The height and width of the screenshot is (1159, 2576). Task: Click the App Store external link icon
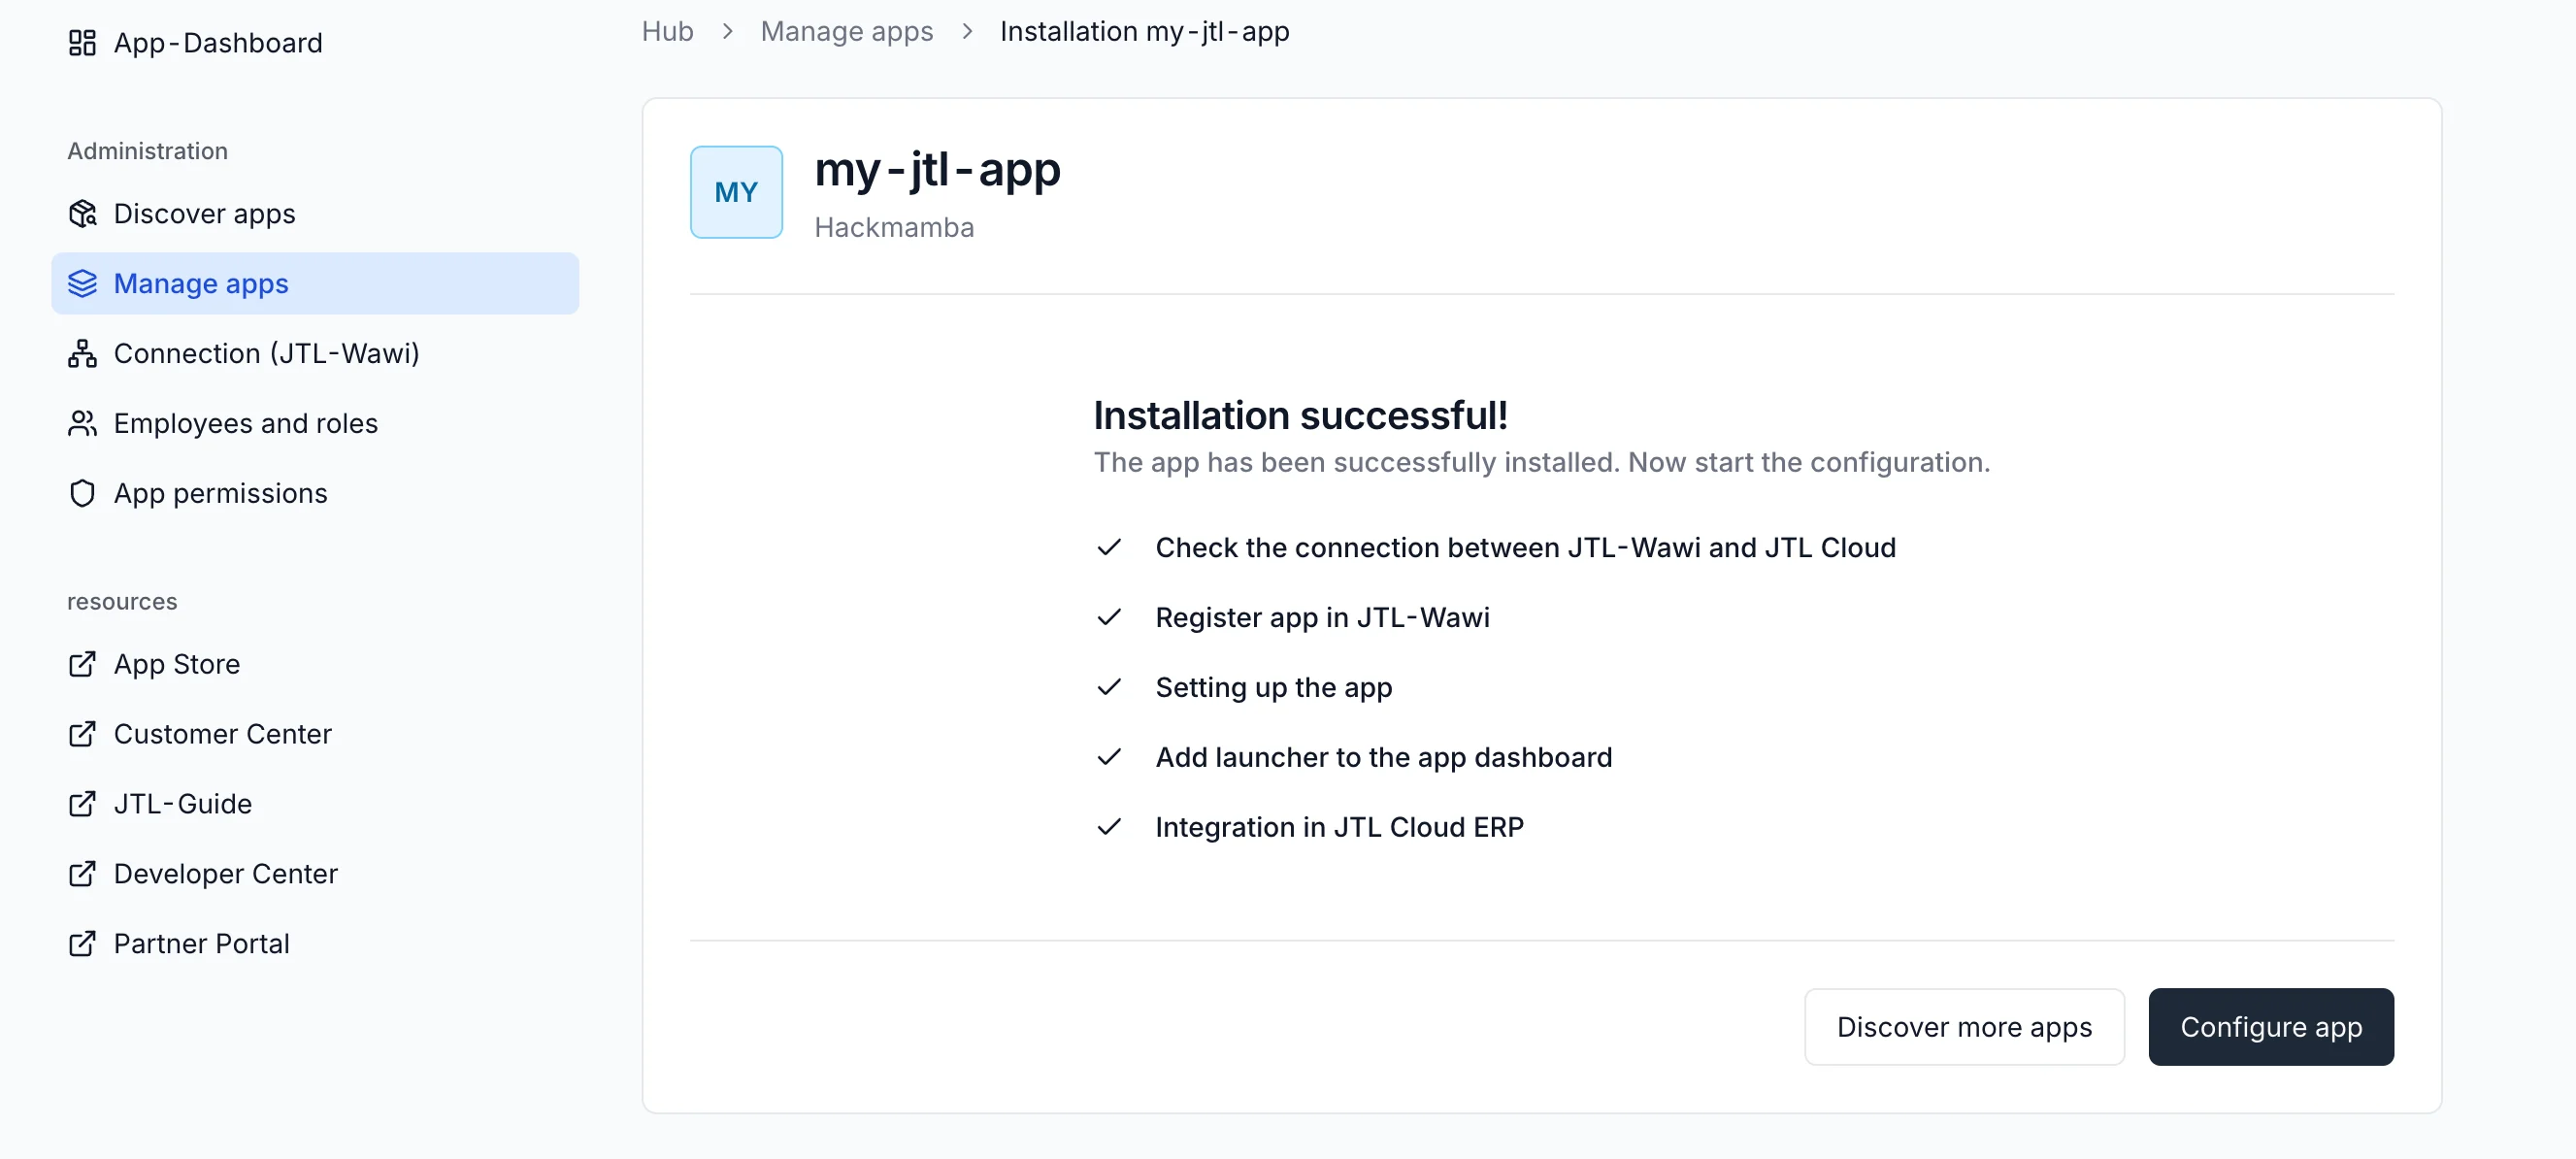point(82,665)
